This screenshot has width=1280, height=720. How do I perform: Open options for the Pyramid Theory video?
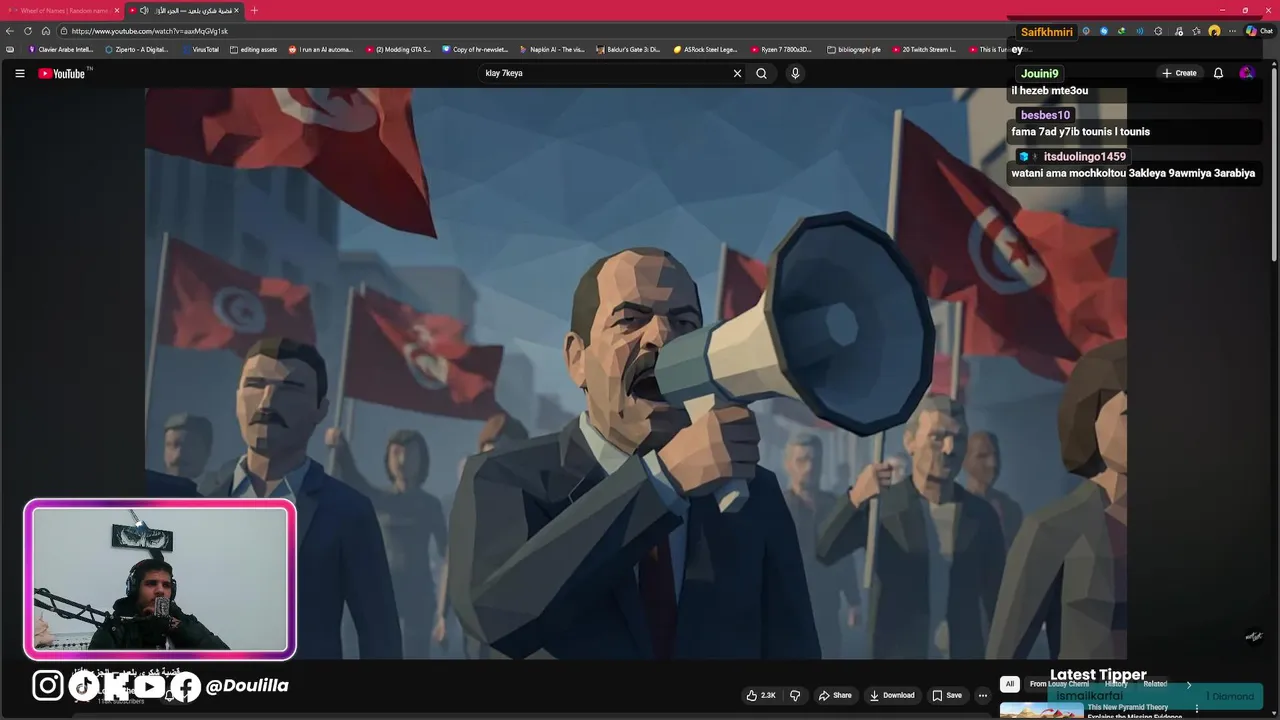point(1196,709)
